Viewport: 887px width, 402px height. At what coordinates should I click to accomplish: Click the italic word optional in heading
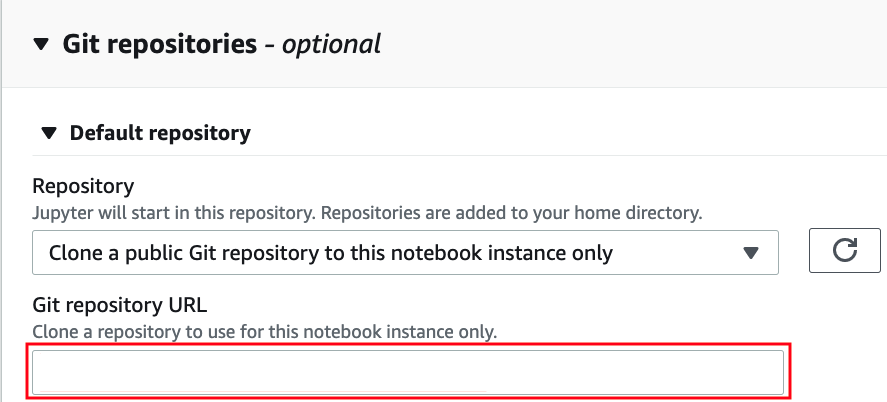333,44
